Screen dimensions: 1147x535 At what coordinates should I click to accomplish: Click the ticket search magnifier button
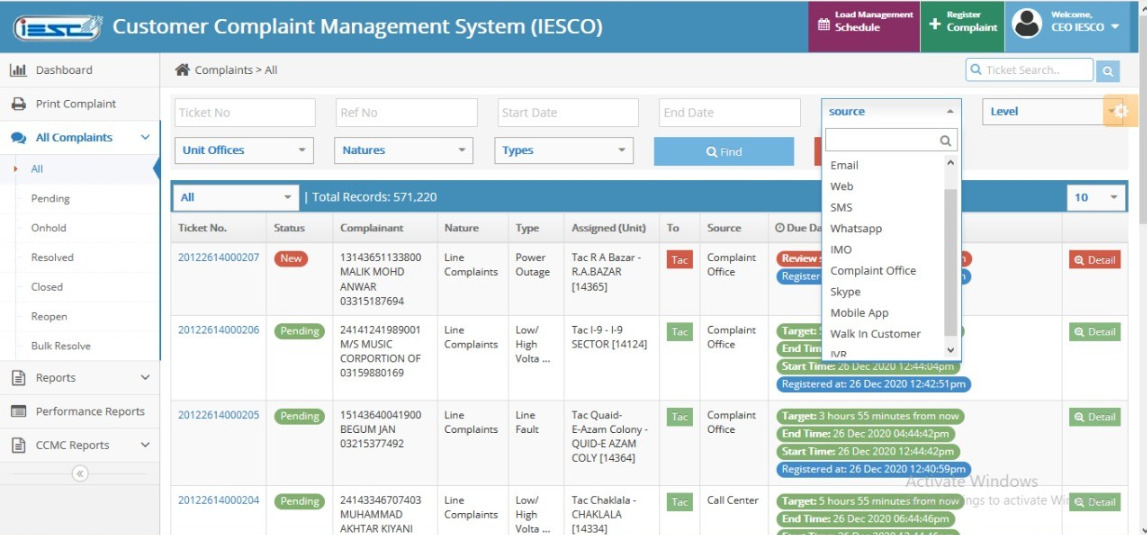pos(1107,71)
